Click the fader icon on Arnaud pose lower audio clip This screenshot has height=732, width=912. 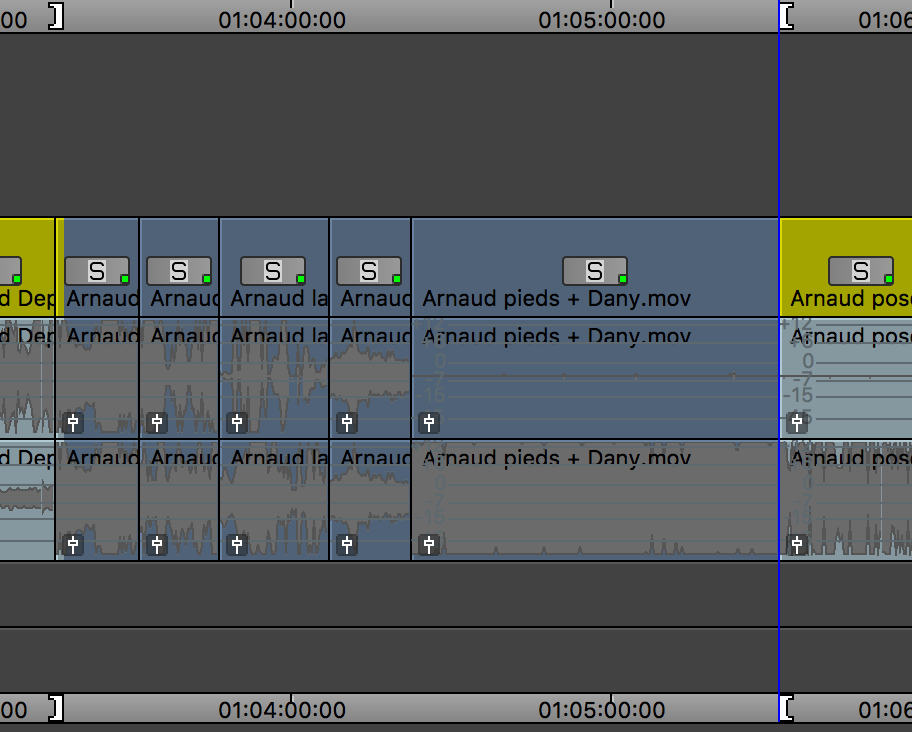pos(797,545)
